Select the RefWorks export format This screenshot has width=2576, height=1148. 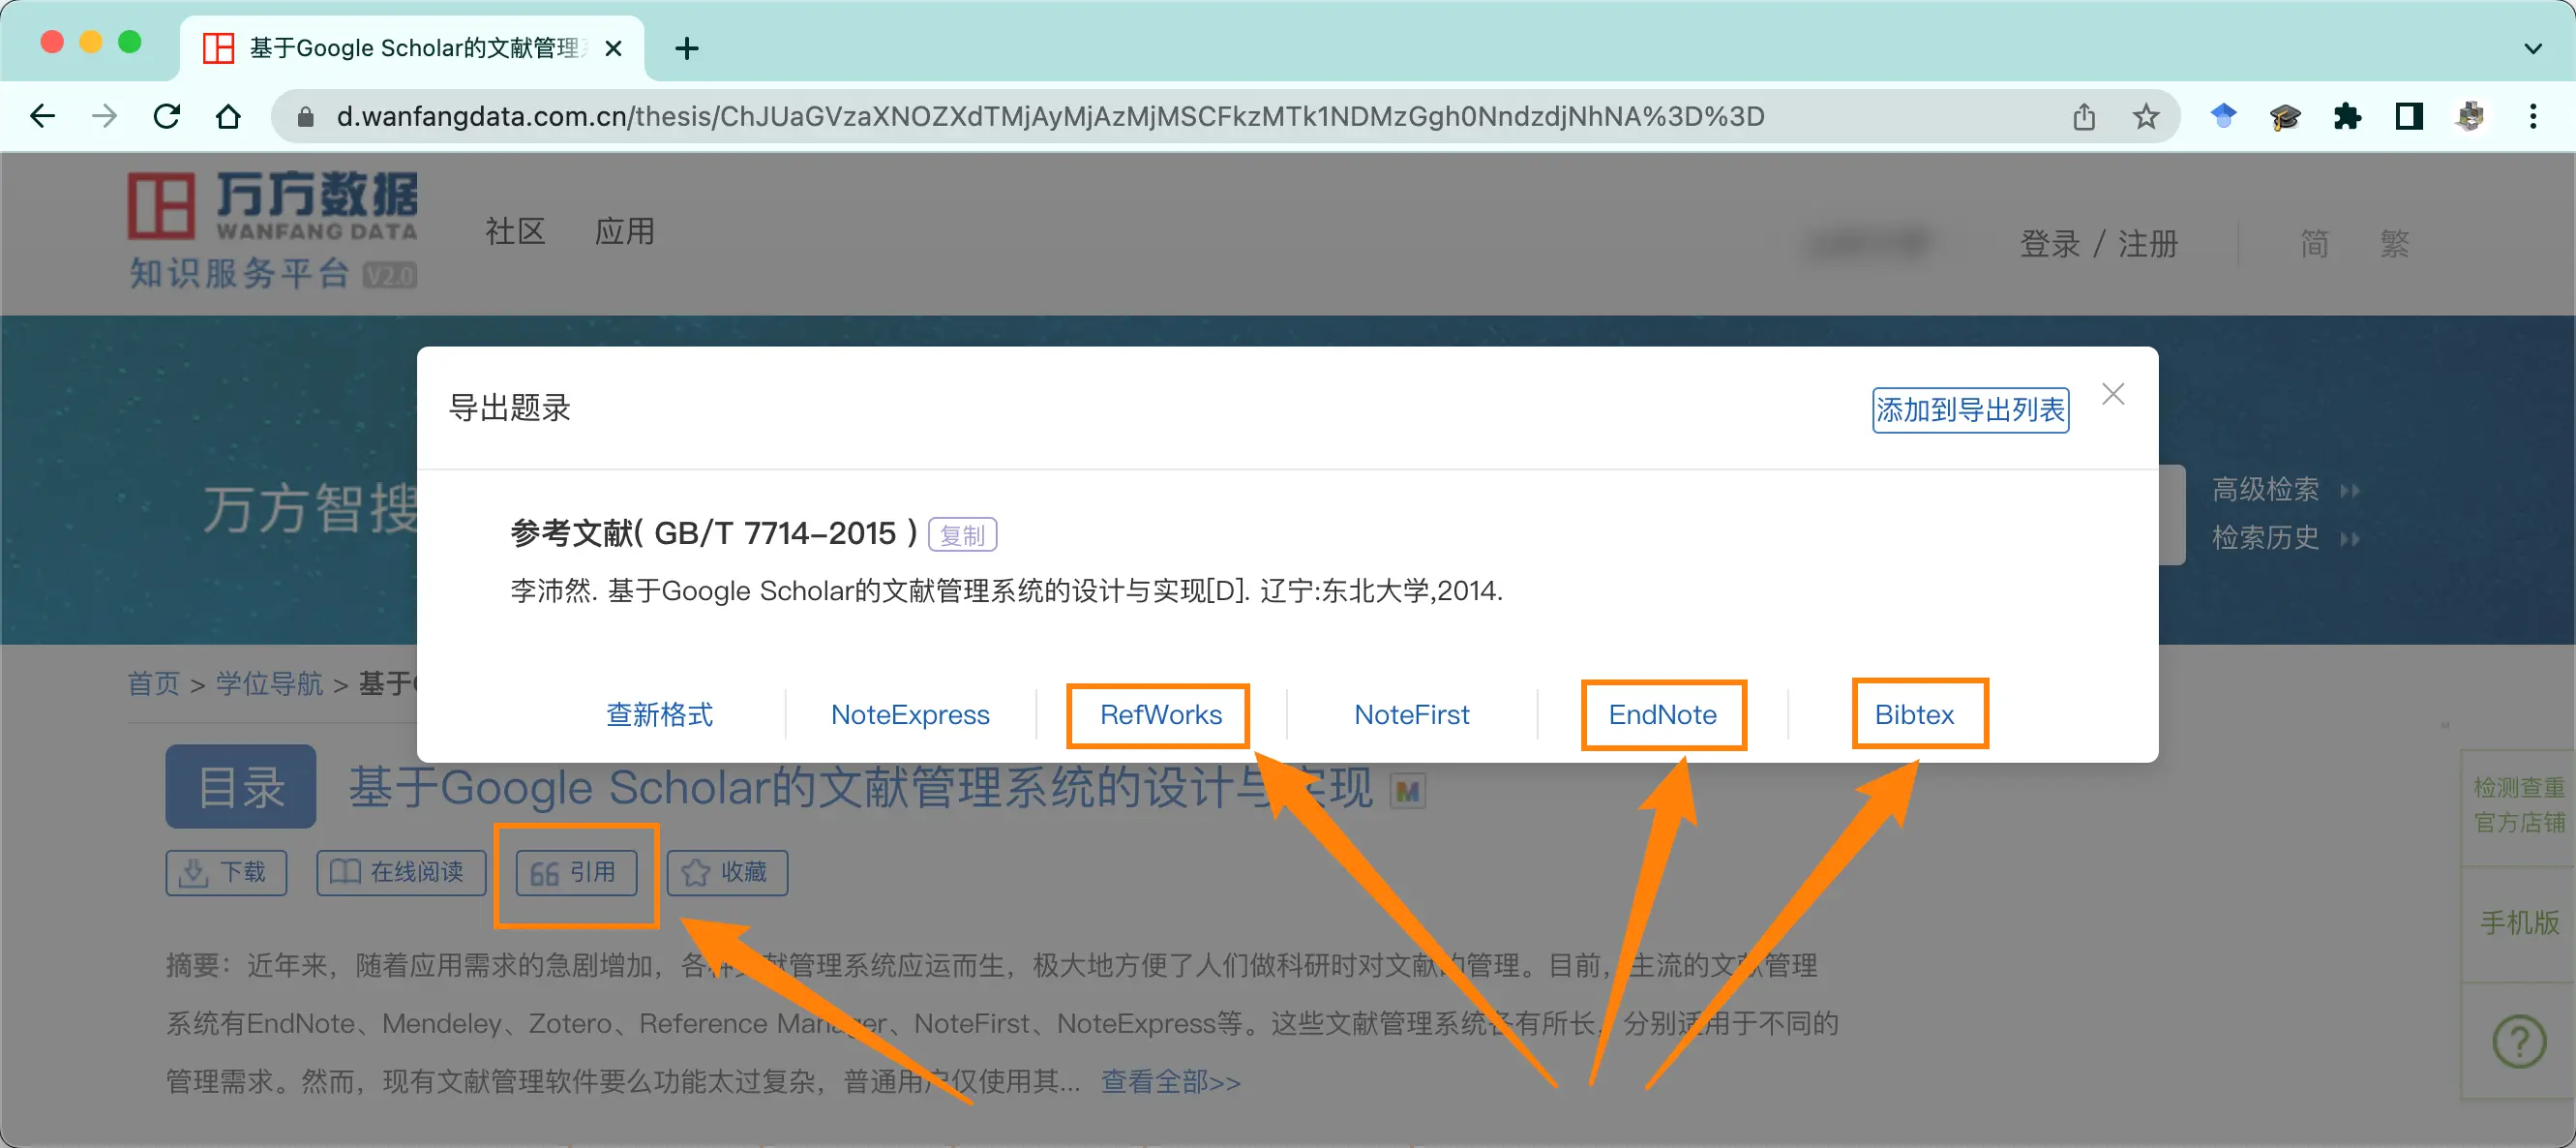[x=1160, y=714]
